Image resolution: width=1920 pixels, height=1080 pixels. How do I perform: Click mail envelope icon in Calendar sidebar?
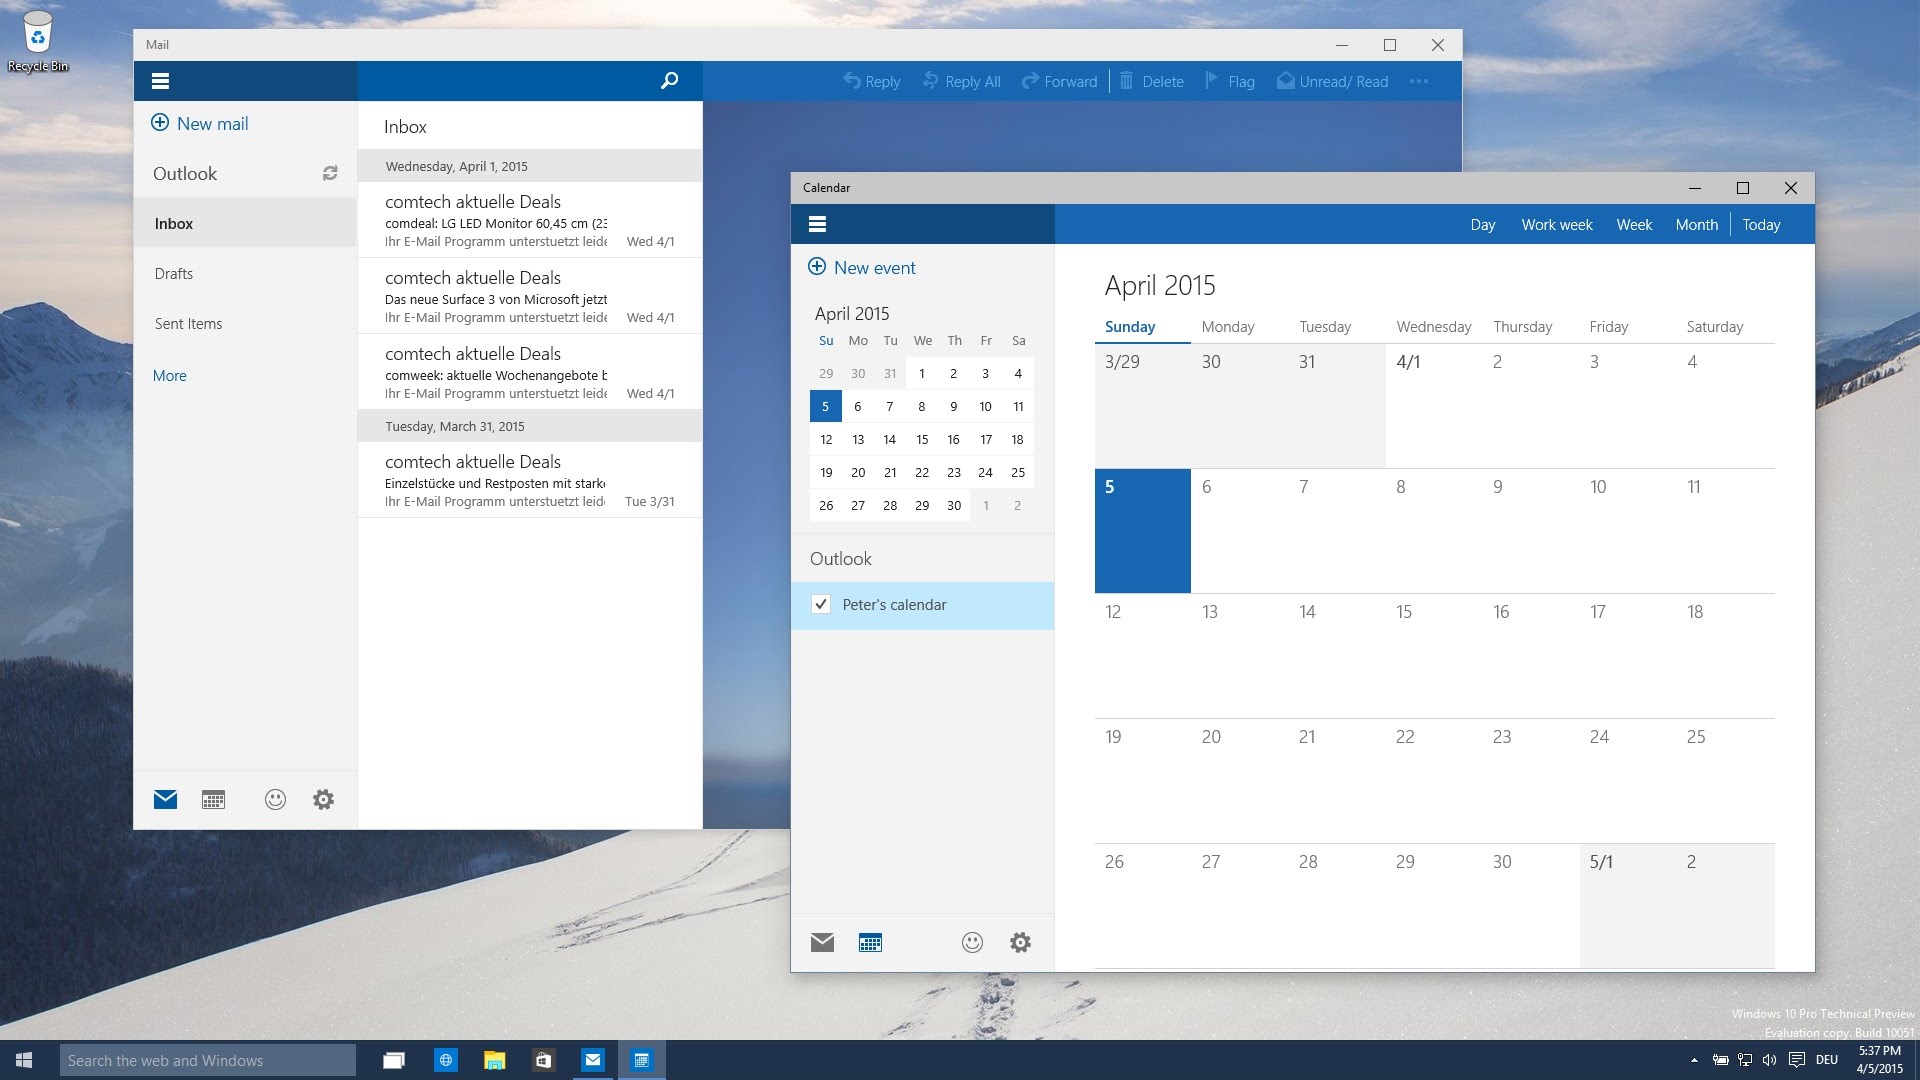822,942
